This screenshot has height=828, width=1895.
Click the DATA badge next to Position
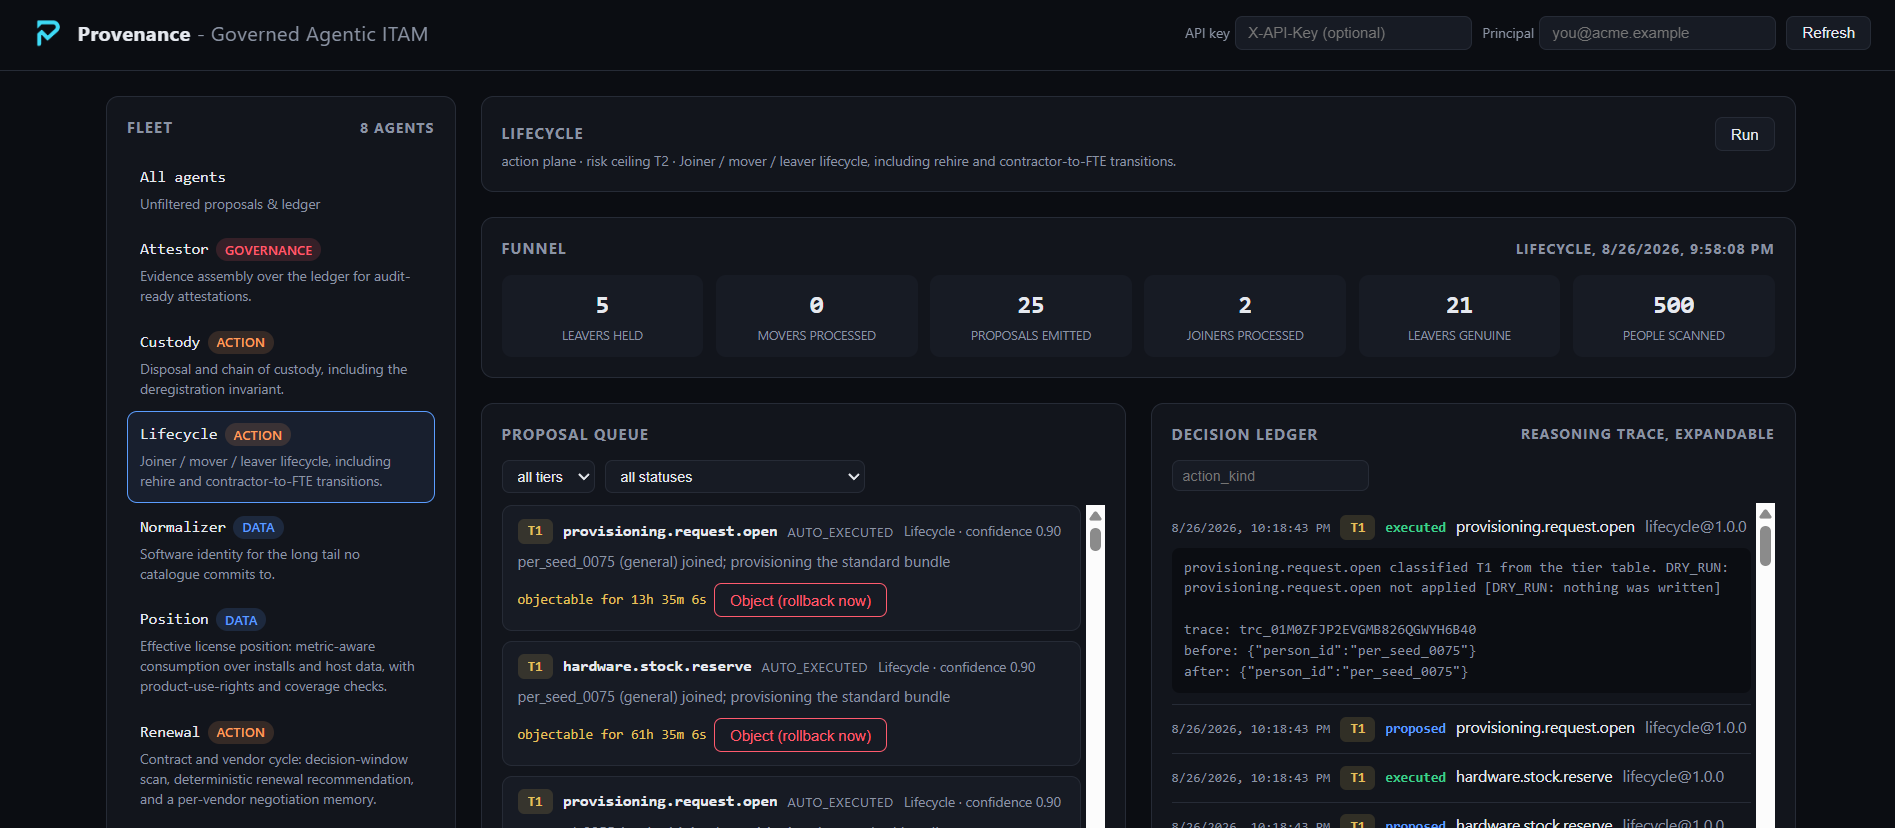[241, 620]
